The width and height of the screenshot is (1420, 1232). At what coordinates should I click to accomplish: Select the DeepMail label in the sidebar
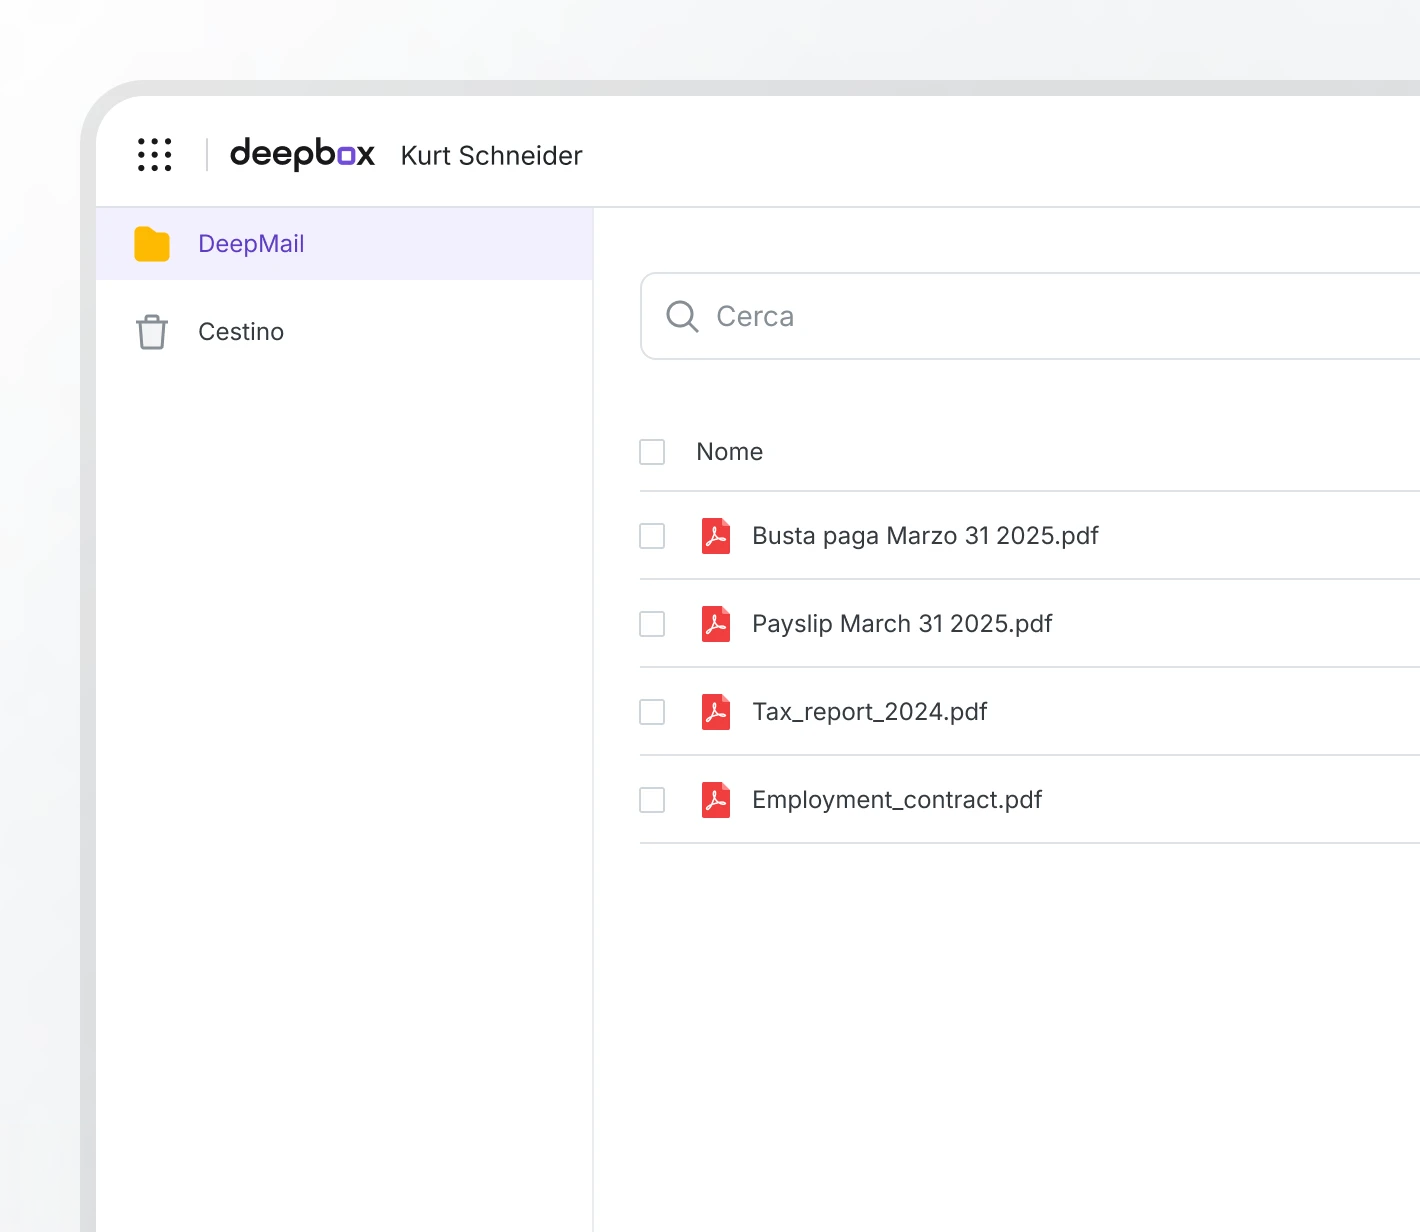251,244
